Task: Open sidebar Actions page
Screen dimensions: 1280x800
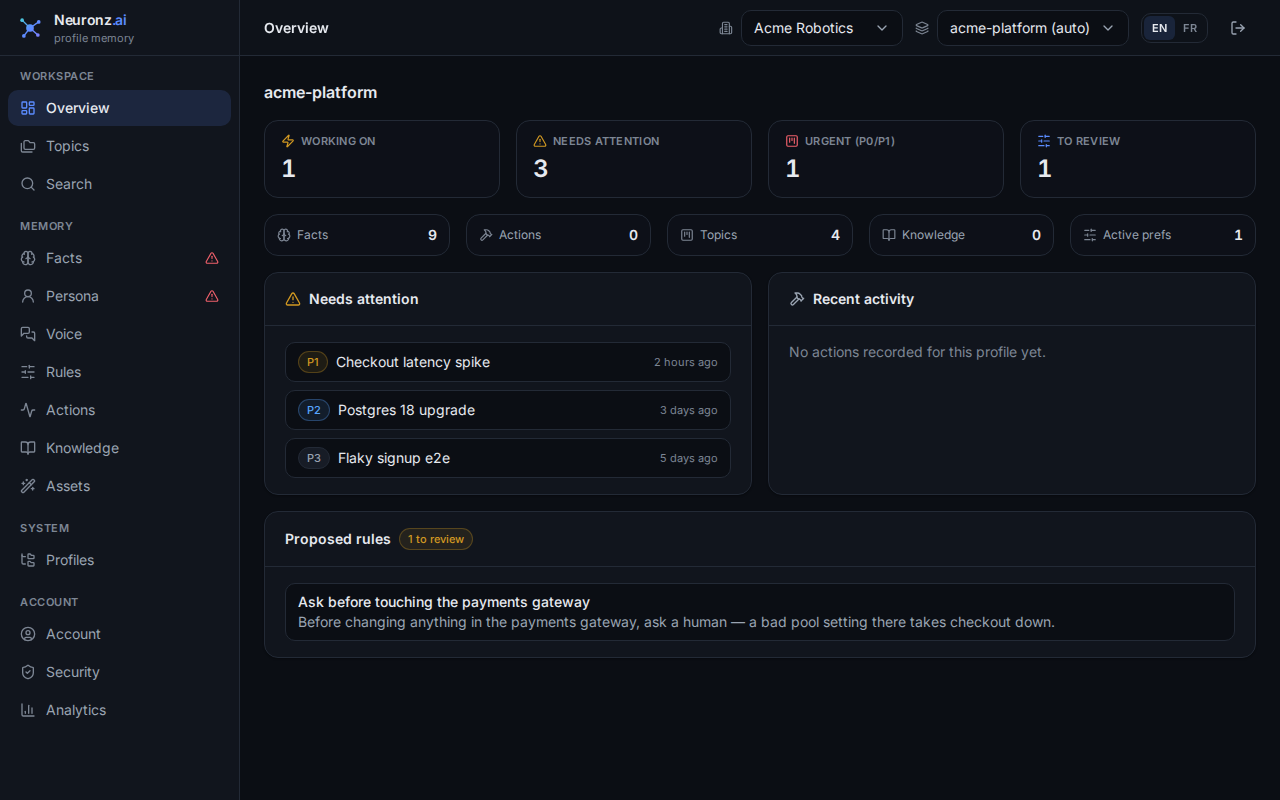Action: [119, 410]
